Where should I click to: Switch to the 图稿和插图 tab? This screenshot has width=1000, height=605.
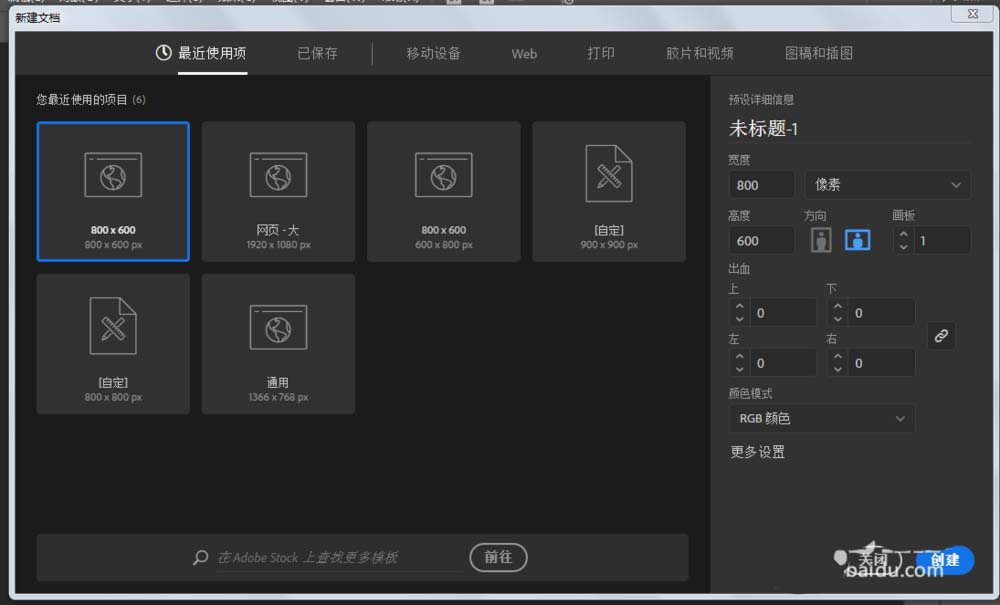coord(819,54)
